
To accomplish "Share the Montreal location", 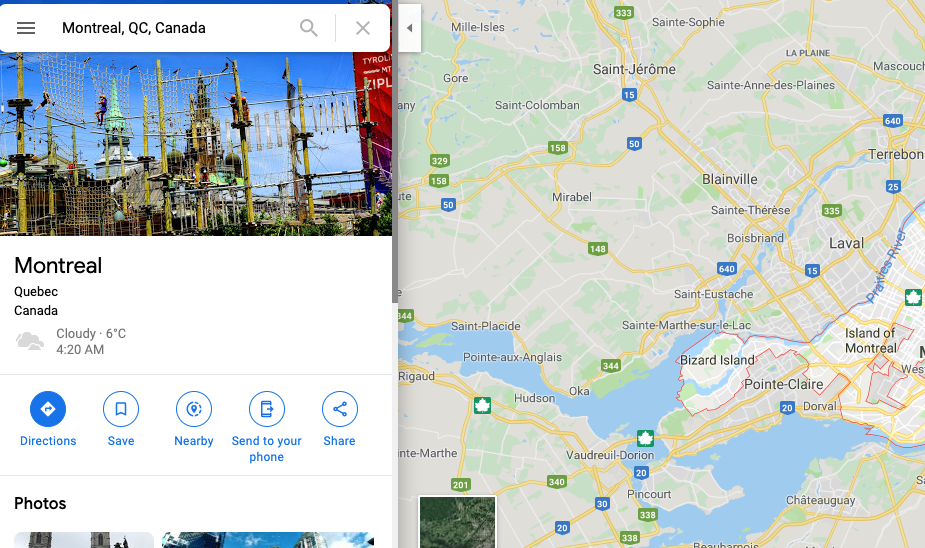I will [x=339, y=419].
